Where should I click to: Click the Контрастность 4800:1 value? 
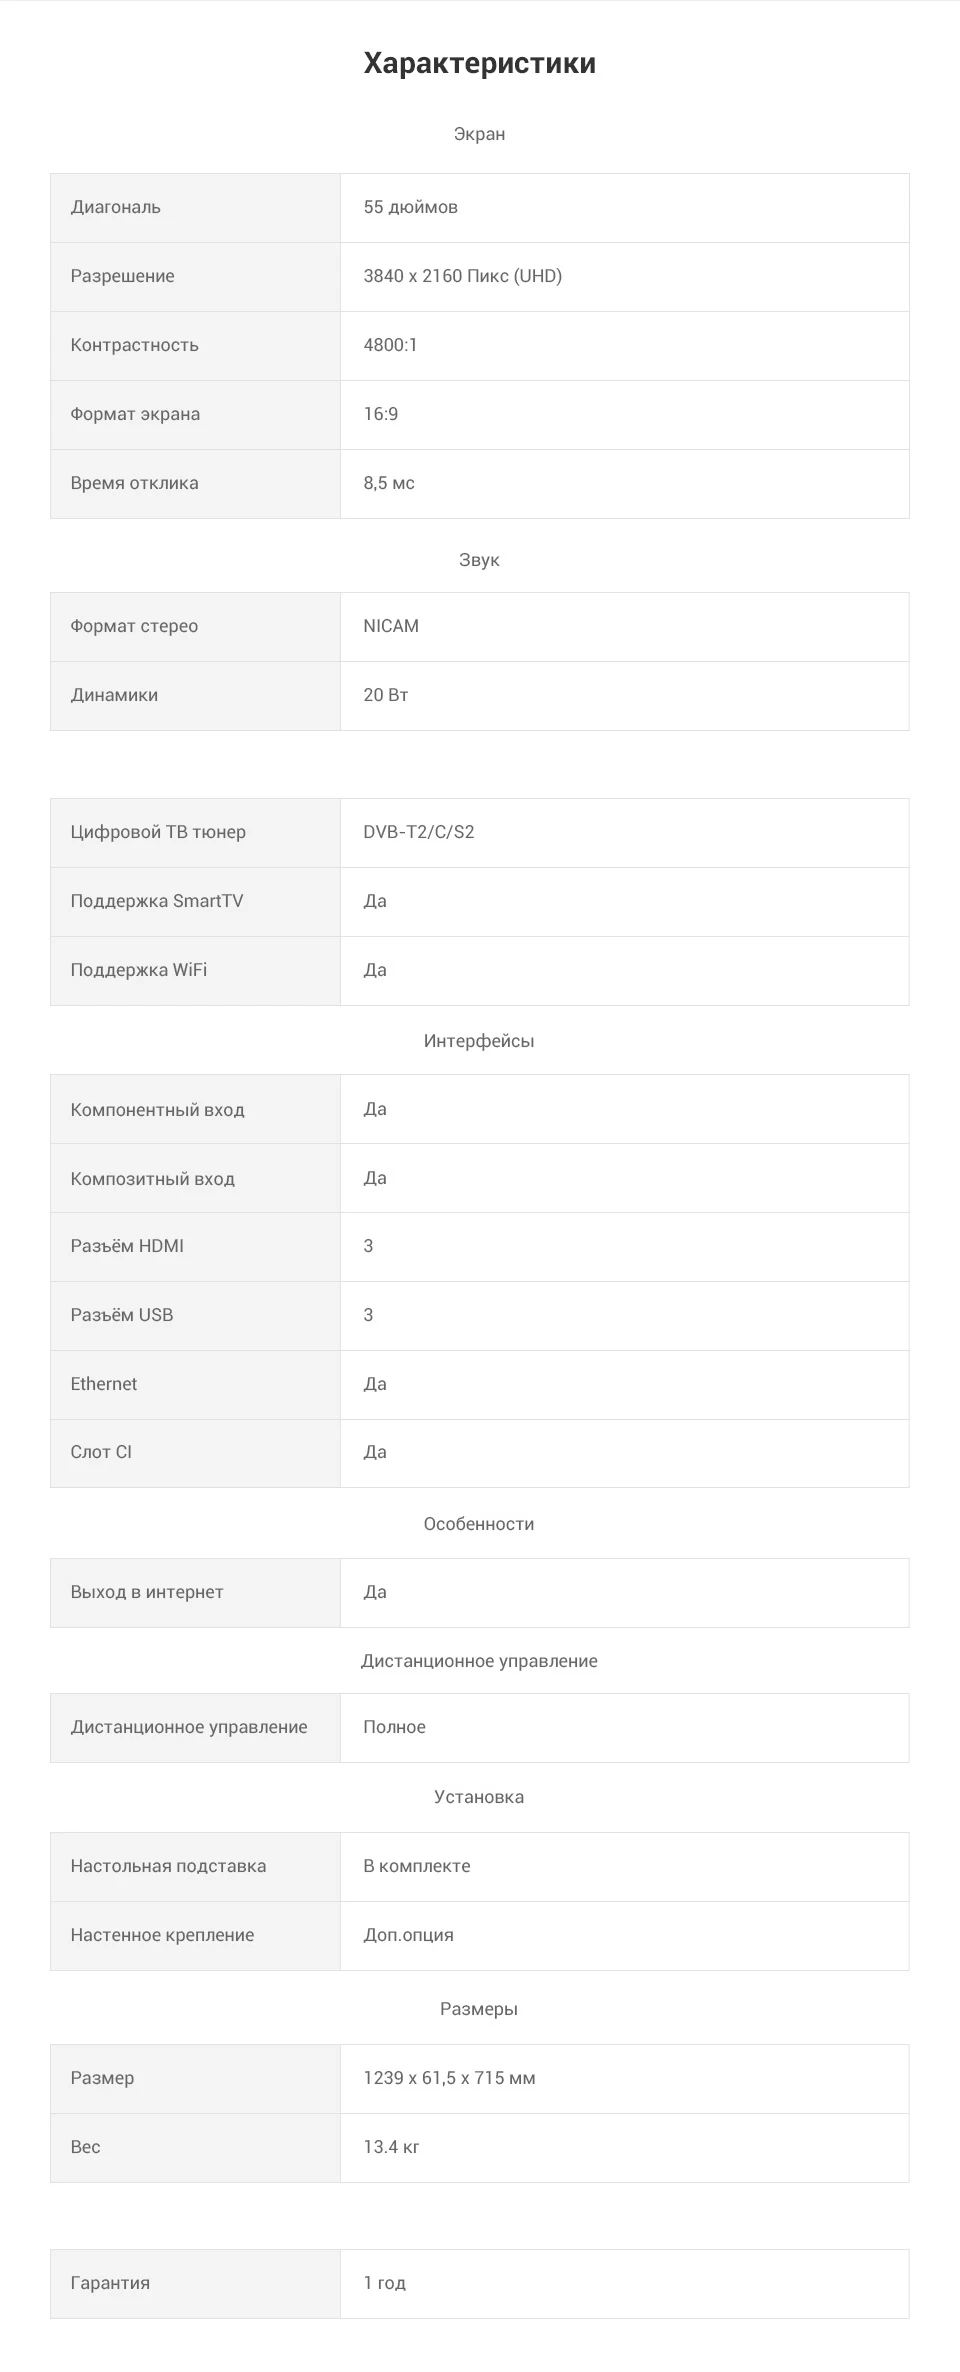point(390,345)
